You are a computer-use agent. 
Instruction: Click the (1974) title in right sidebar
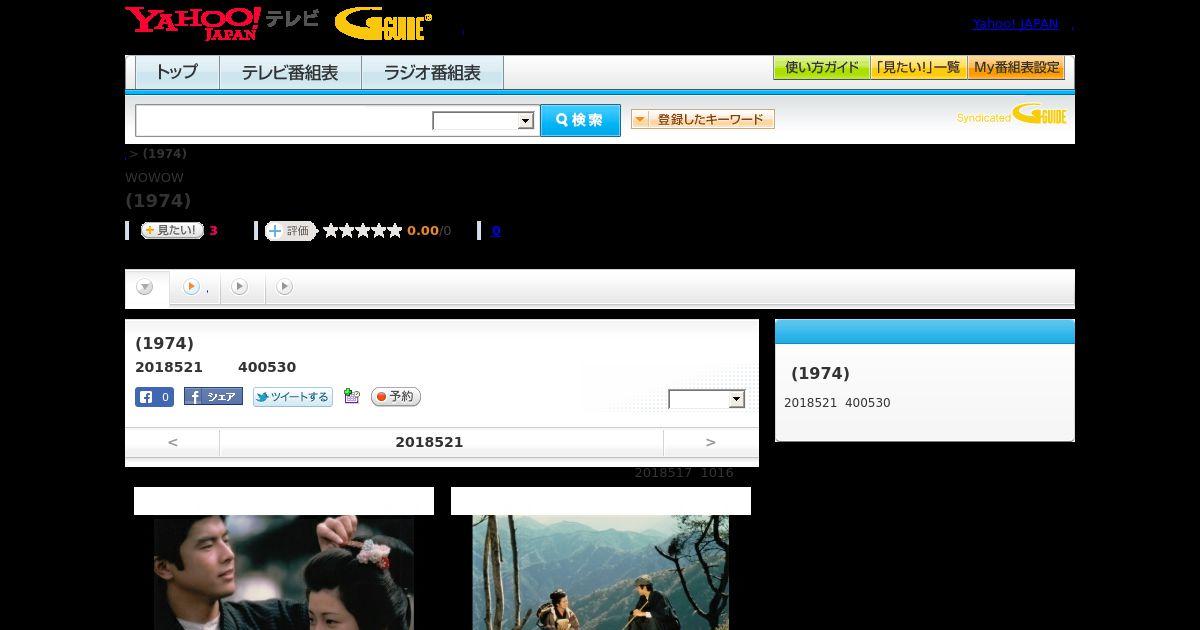[820, 373]
